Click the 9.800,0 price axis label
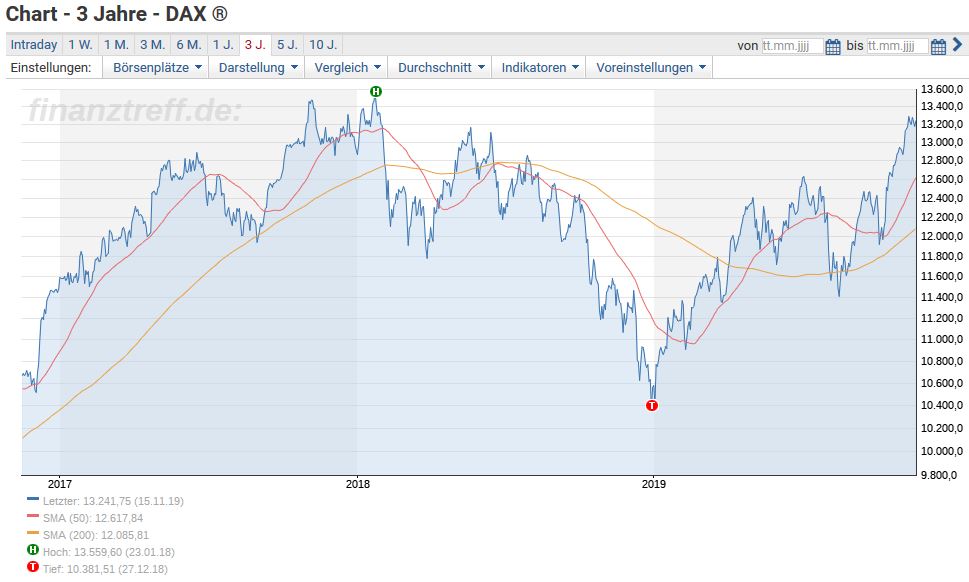 pos(939,475)
